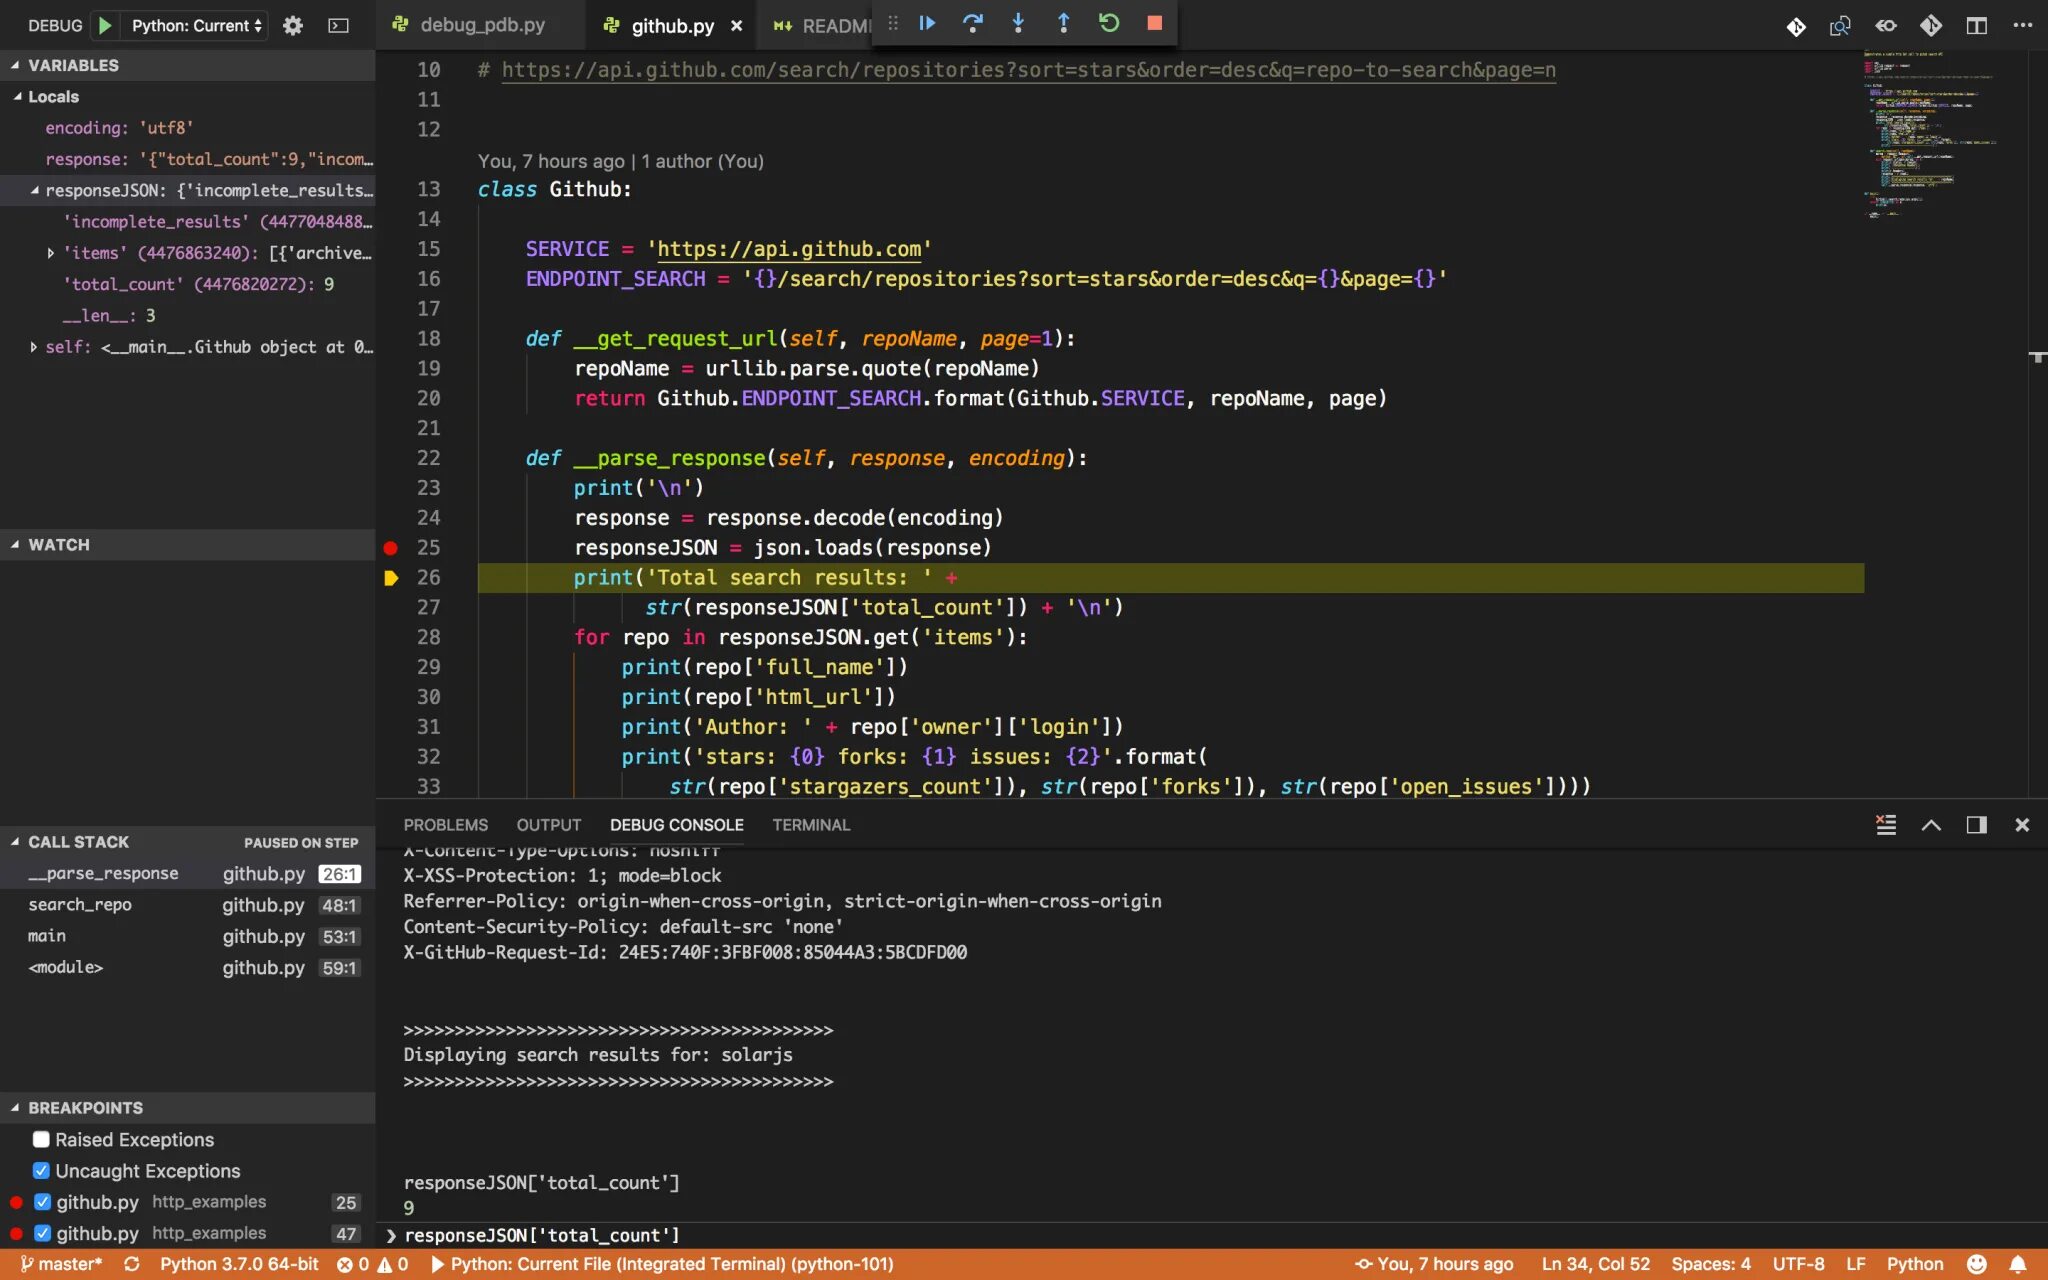The width and height of the screenshot is (2048, 1280).
Task: Switch to the TERMINAL panel tab
Action: point(810,825)
